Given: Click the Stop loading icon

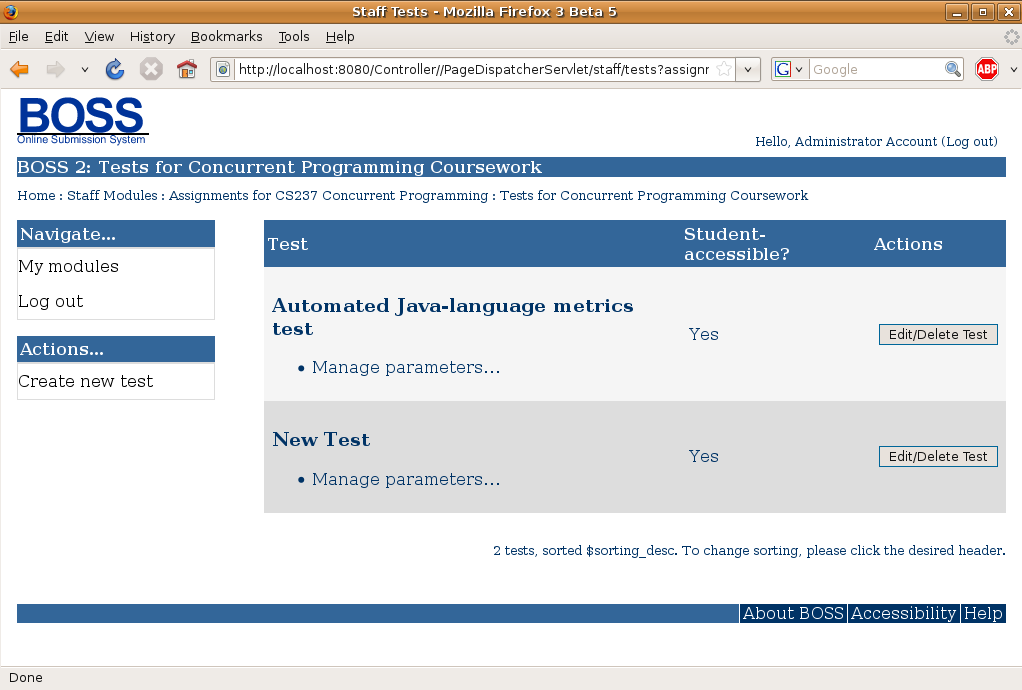Looking at the screenshot, I should [151, 69].
